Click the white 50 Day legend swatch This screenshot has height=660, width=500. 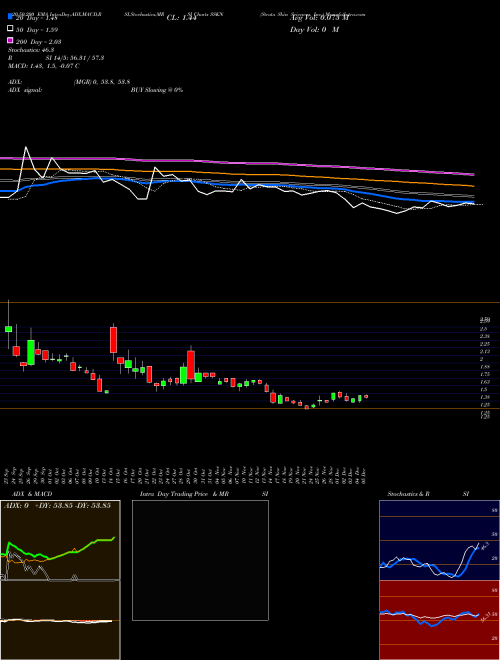tap(11, 28)
